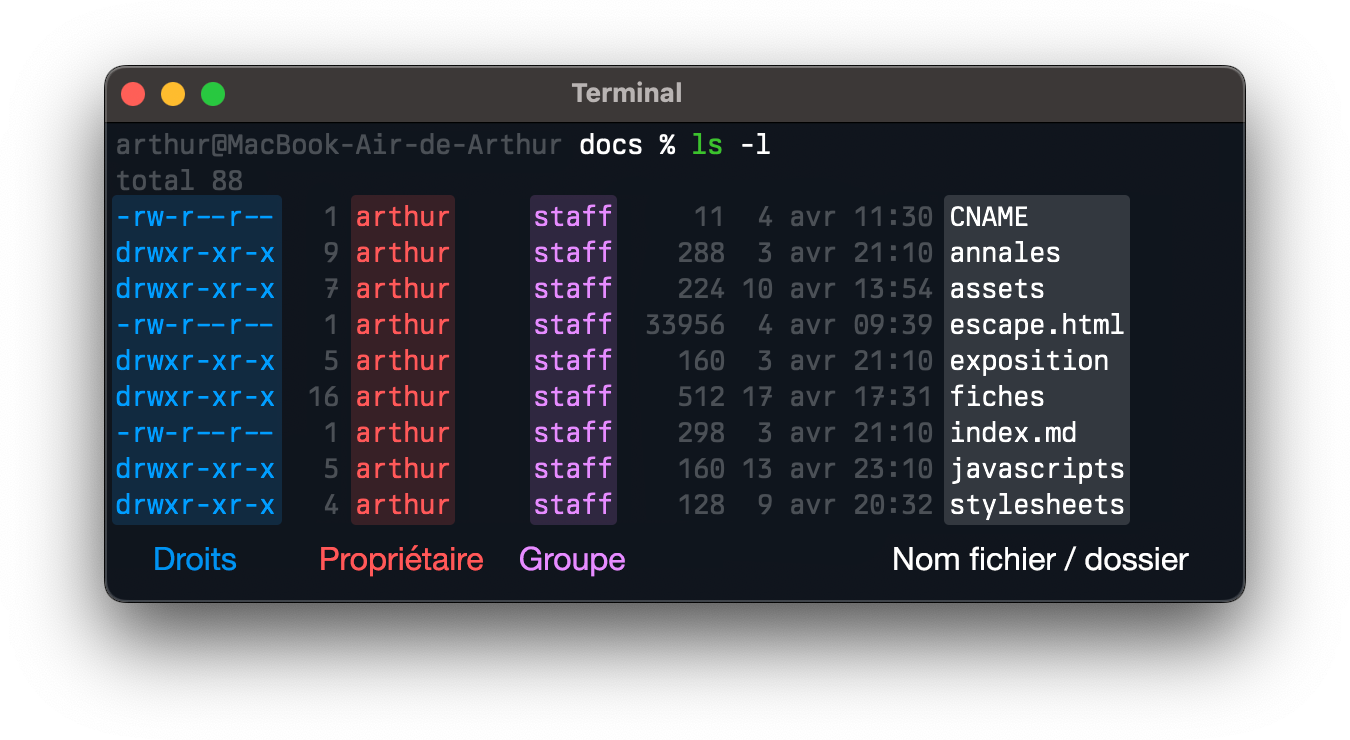
Task: Click the annales directory name
Action: (1005, 253)
